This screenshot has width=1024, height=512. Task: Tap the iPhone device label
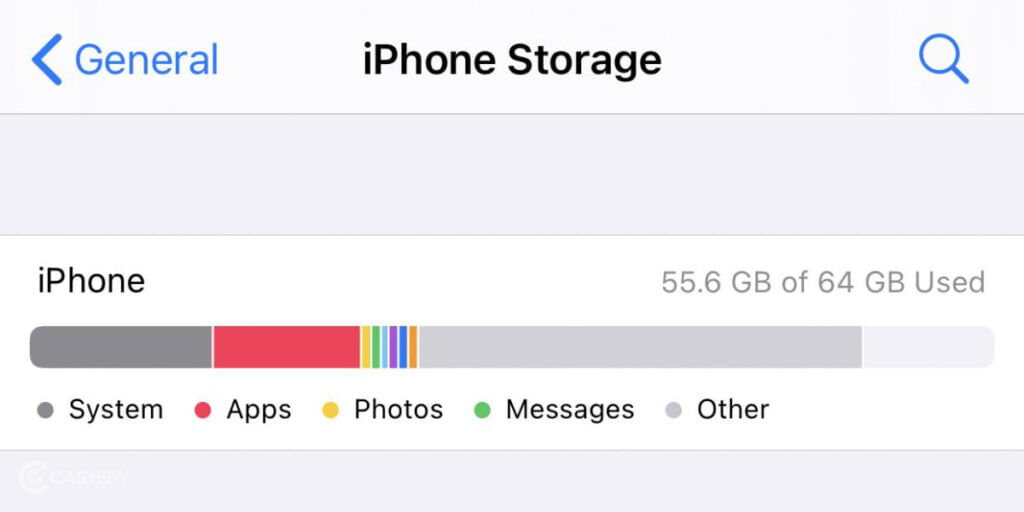coord(91,281)
